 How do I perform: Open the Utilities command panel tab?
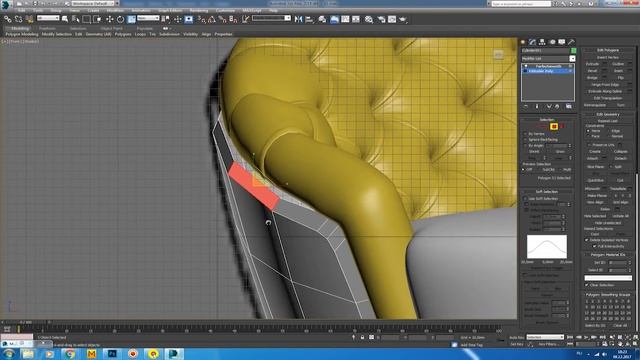(x=571, y=42)
